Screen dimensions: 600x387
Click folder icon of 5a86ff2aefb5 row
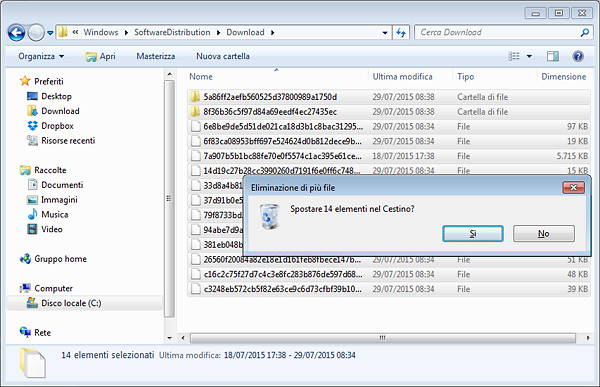(195, 97)
